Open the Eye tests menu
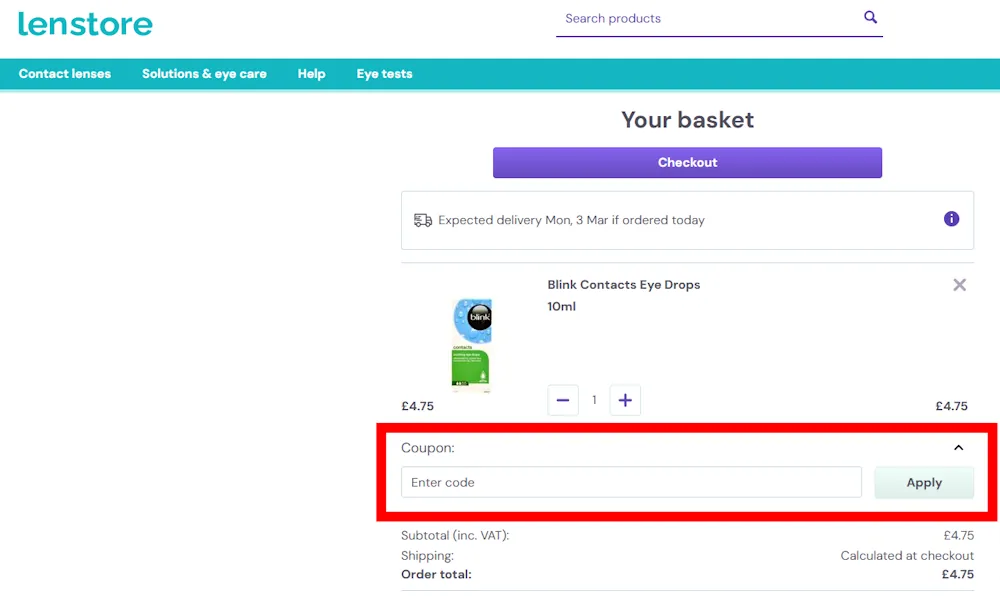The image size is (1000, 598). (385, 74)
